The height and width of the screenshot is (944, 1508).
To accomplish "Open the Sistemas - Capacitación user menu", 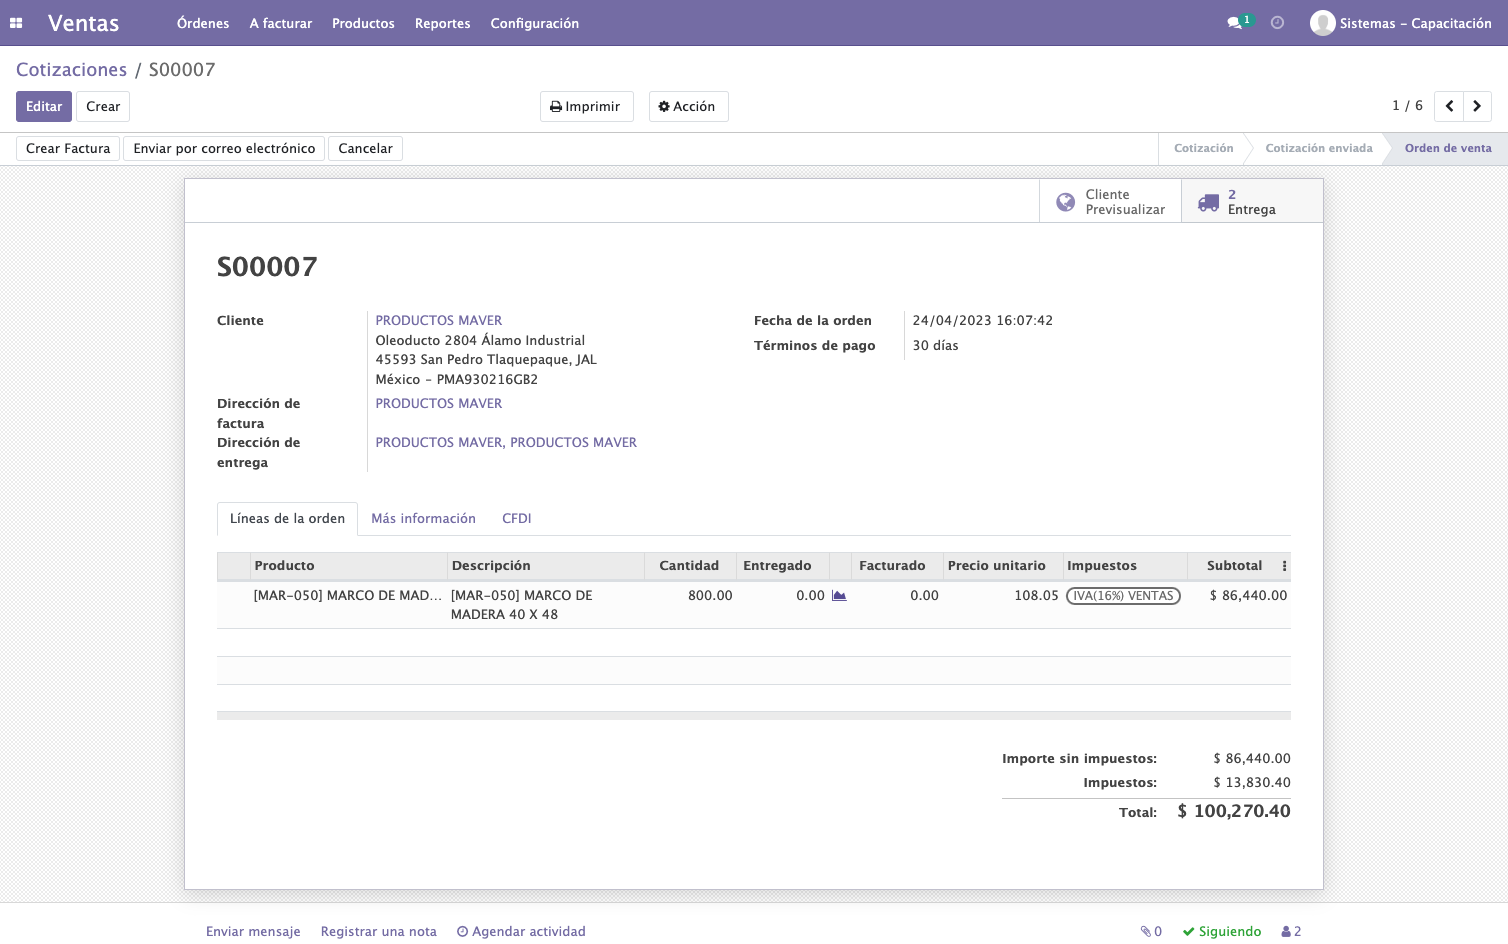I will [1401, 23].
